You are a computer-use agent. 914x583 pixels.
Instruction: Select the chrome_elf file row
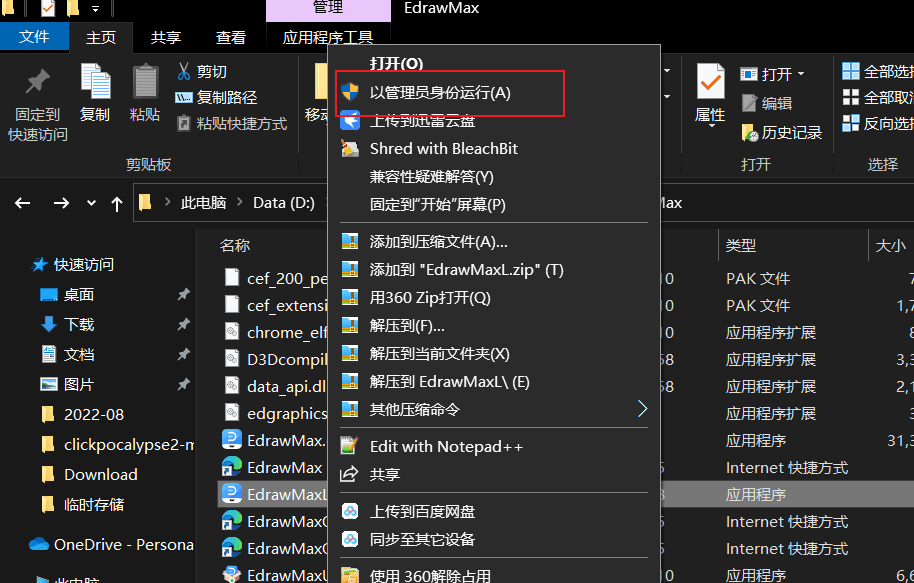coord(275,332)
